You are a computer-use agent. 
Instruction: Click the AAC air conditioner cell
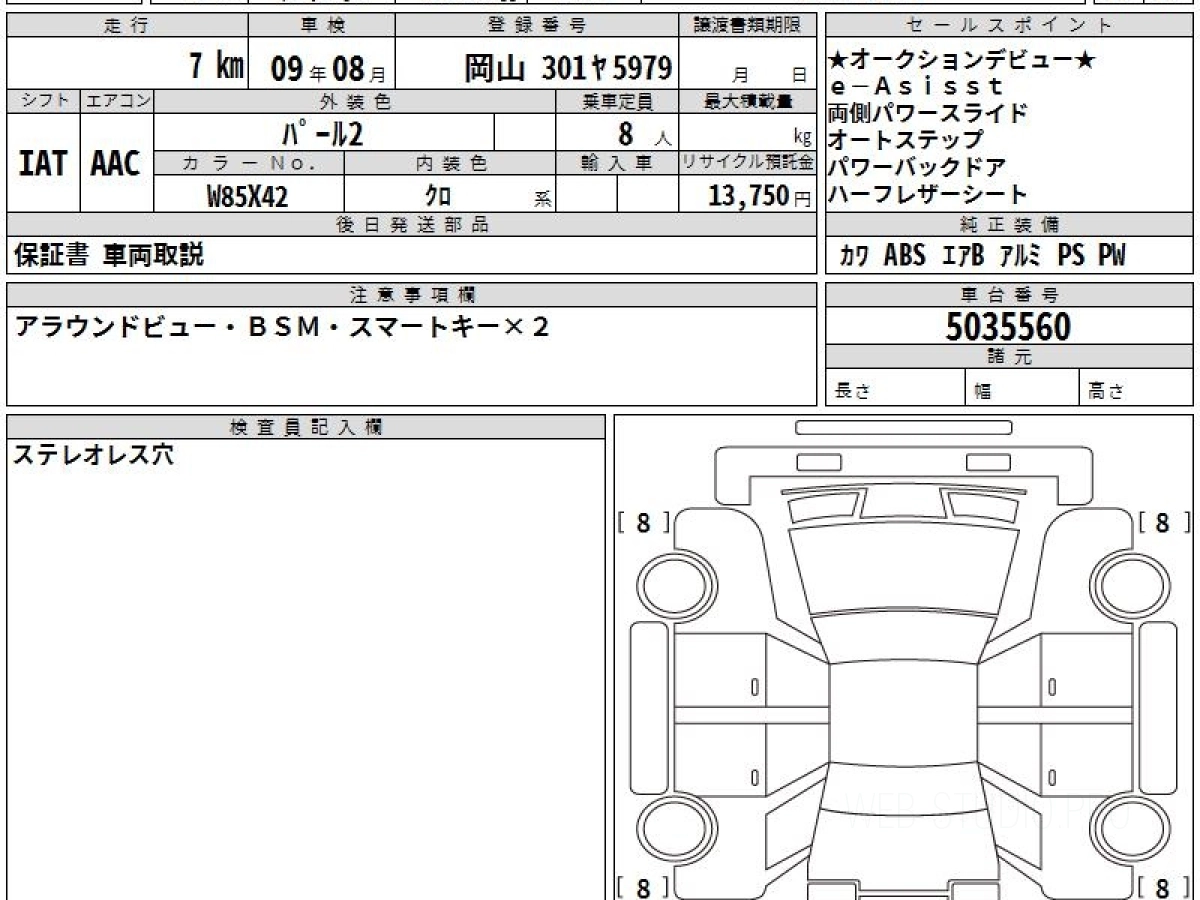[x=116, y=164]
